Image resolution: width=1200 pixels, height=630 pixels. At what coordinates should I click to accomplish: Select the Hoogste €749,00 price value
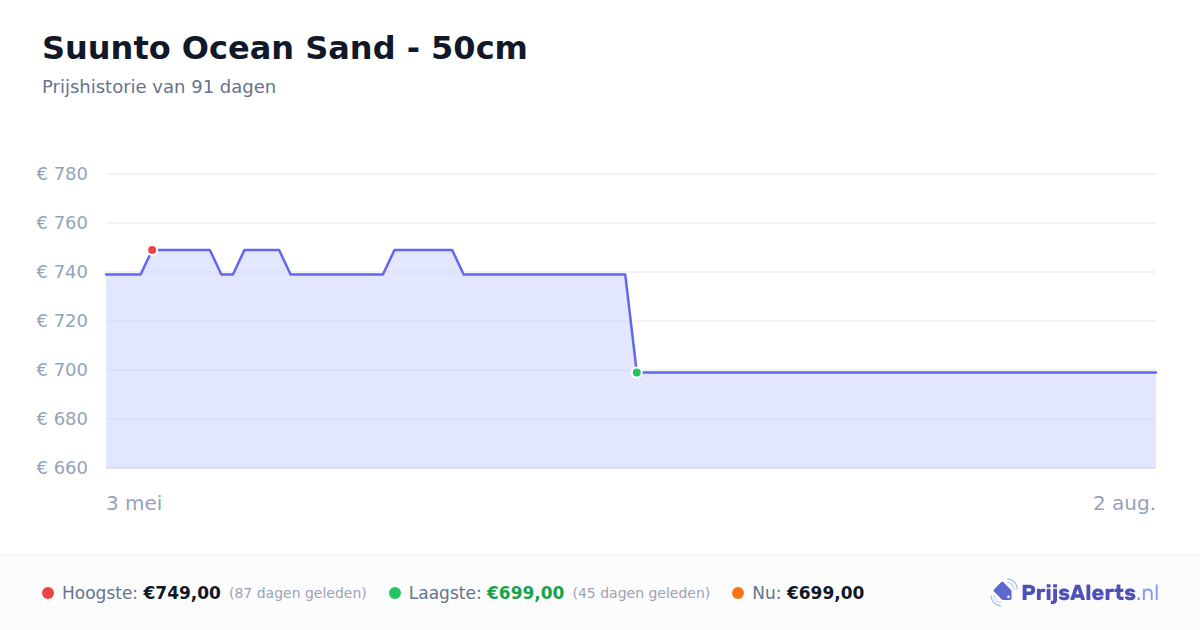pos(182,593)
